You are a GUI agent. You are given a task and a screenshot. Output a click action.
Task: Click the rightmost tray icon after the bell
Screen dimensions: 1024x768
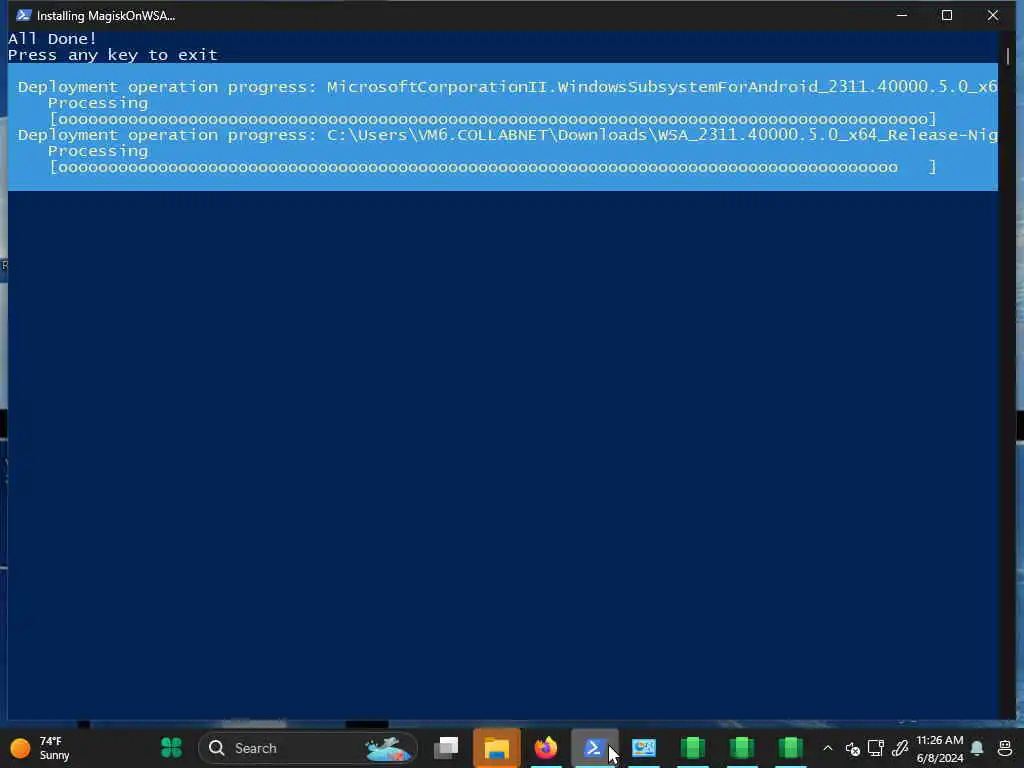[x=1004, y=748]
